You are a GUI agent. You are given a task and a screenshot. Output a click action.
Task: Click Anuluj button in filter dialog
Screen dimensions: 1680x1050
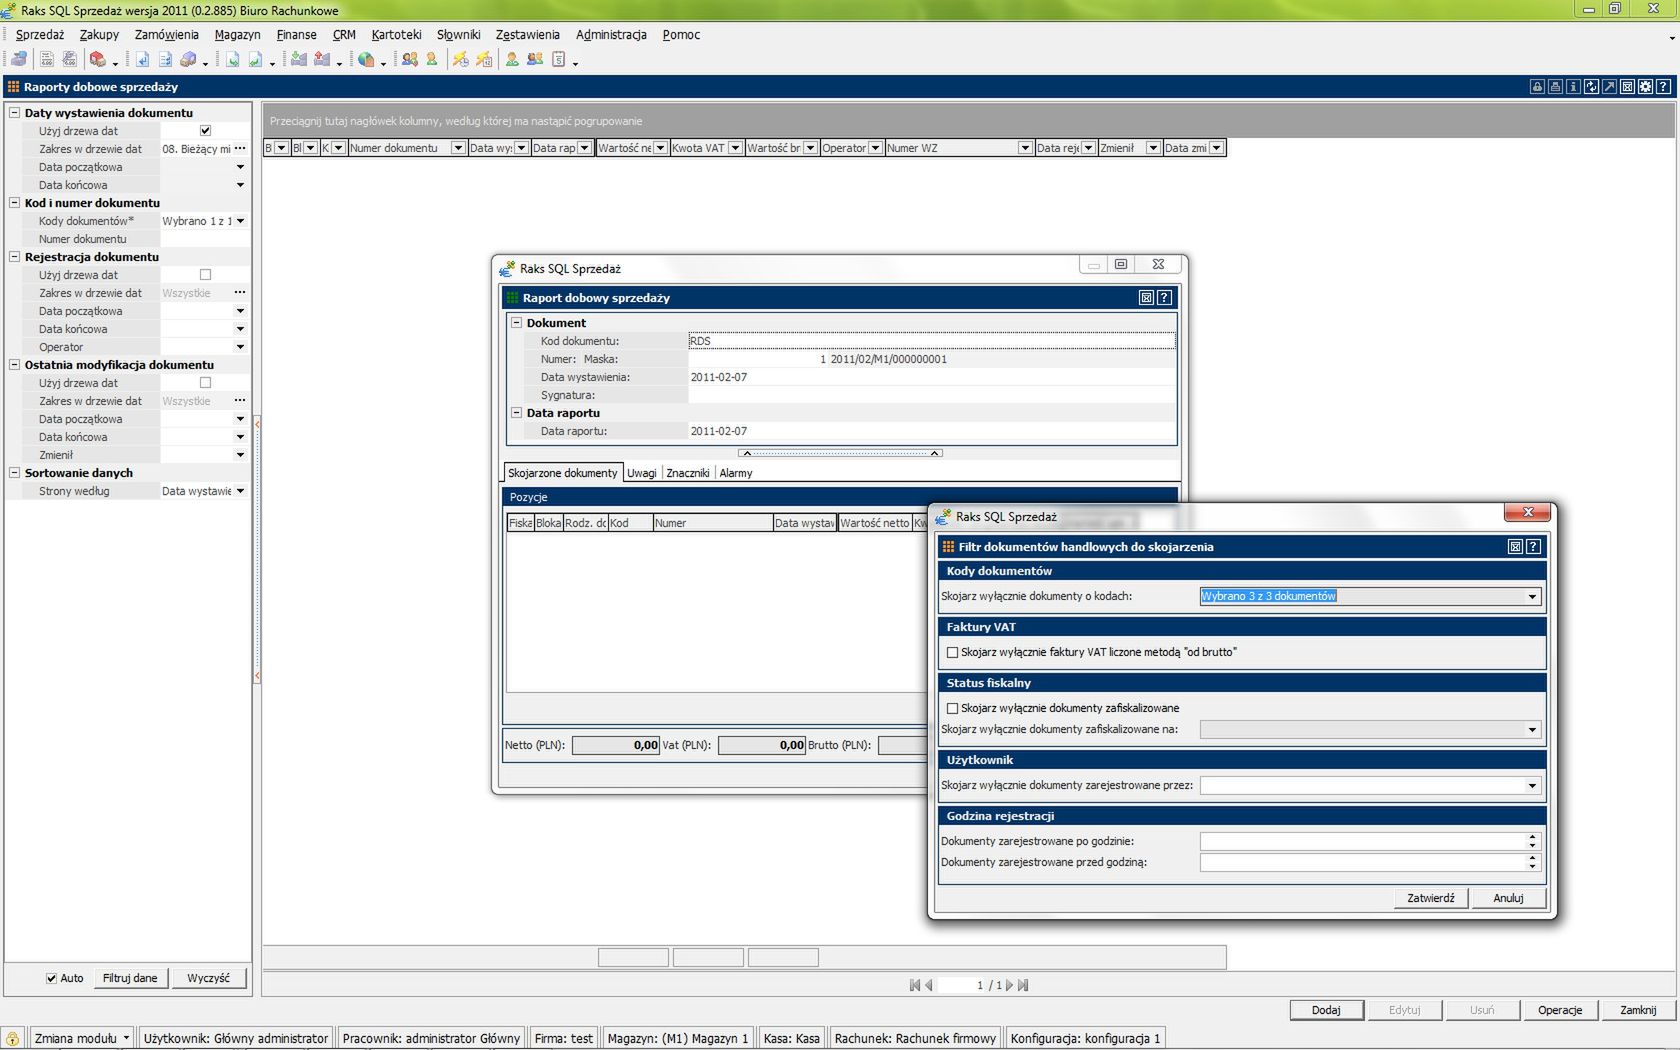(x=1508, y=898)
